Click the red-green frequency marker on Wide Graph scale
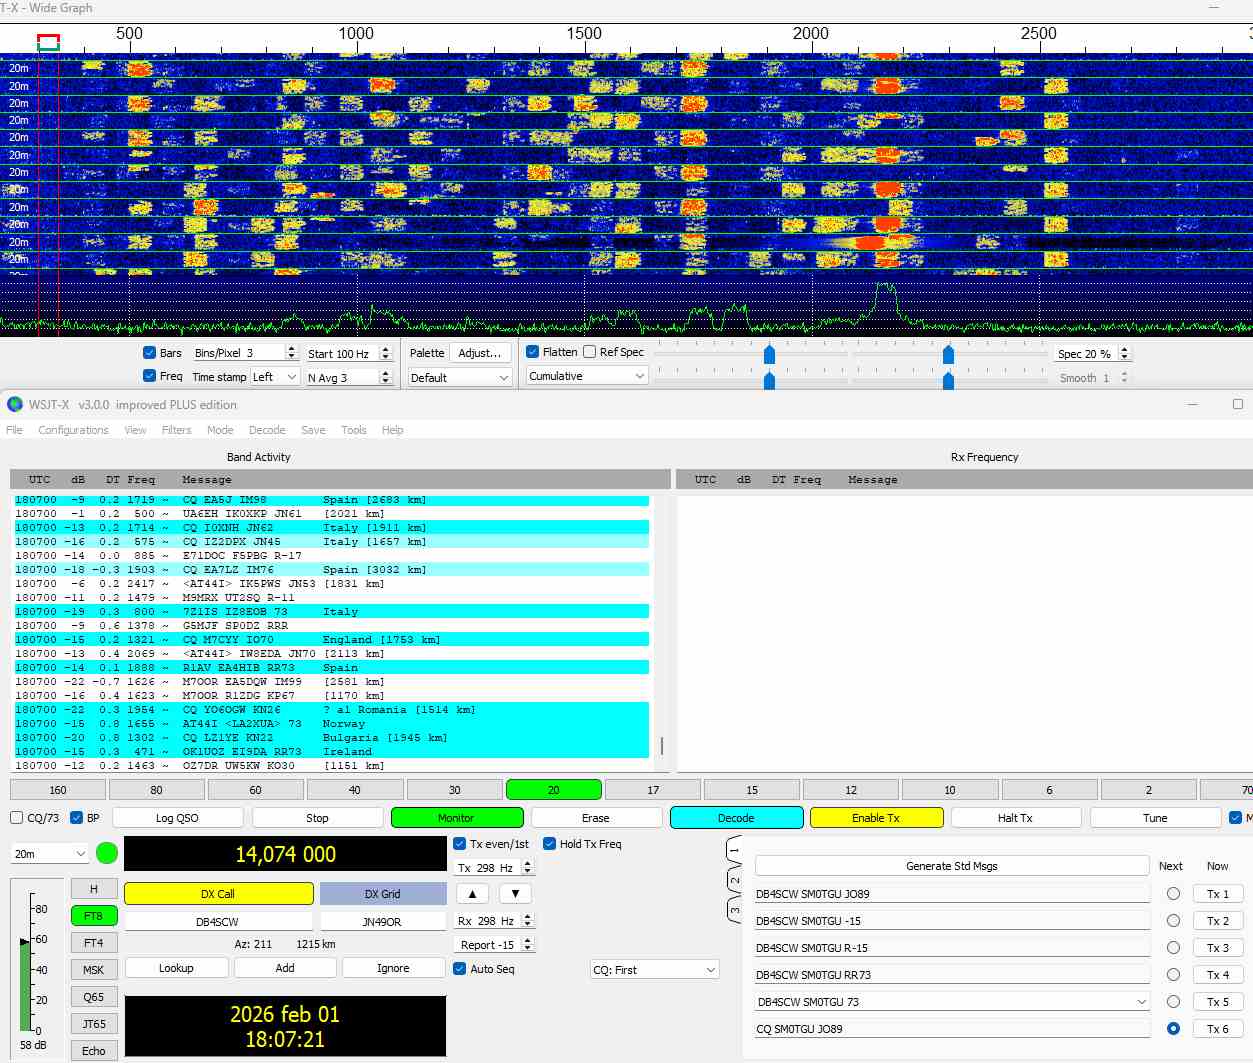This screenshot has height=1063, width=1253. click(x=48, y=42)
